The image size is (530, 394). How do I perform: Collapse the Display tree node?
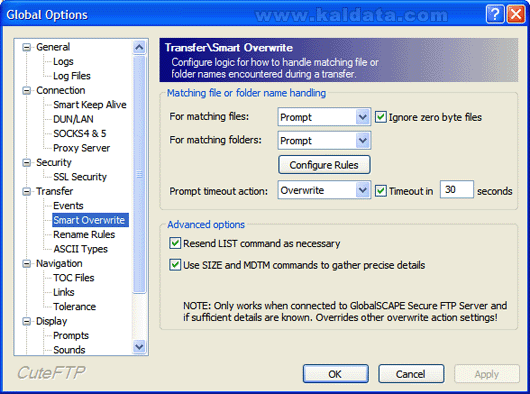pyautogui.click(x=26, y=321)
